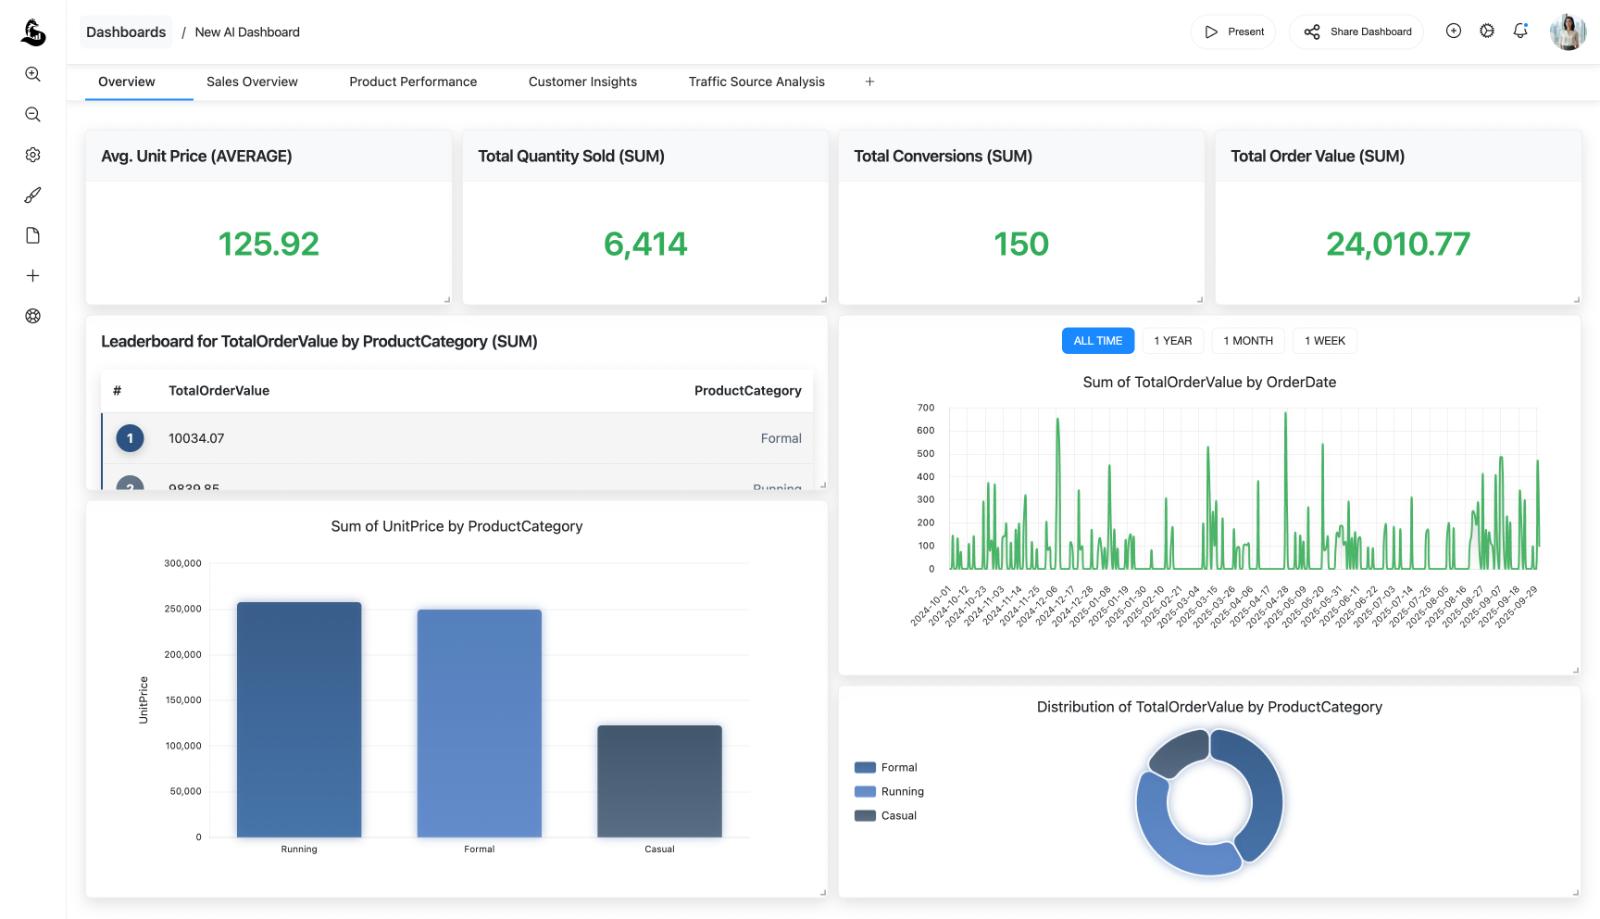Filter the line chart to 1 WEEK
The height and width of the screenshot is (919, 1600).
[1324, 341]
